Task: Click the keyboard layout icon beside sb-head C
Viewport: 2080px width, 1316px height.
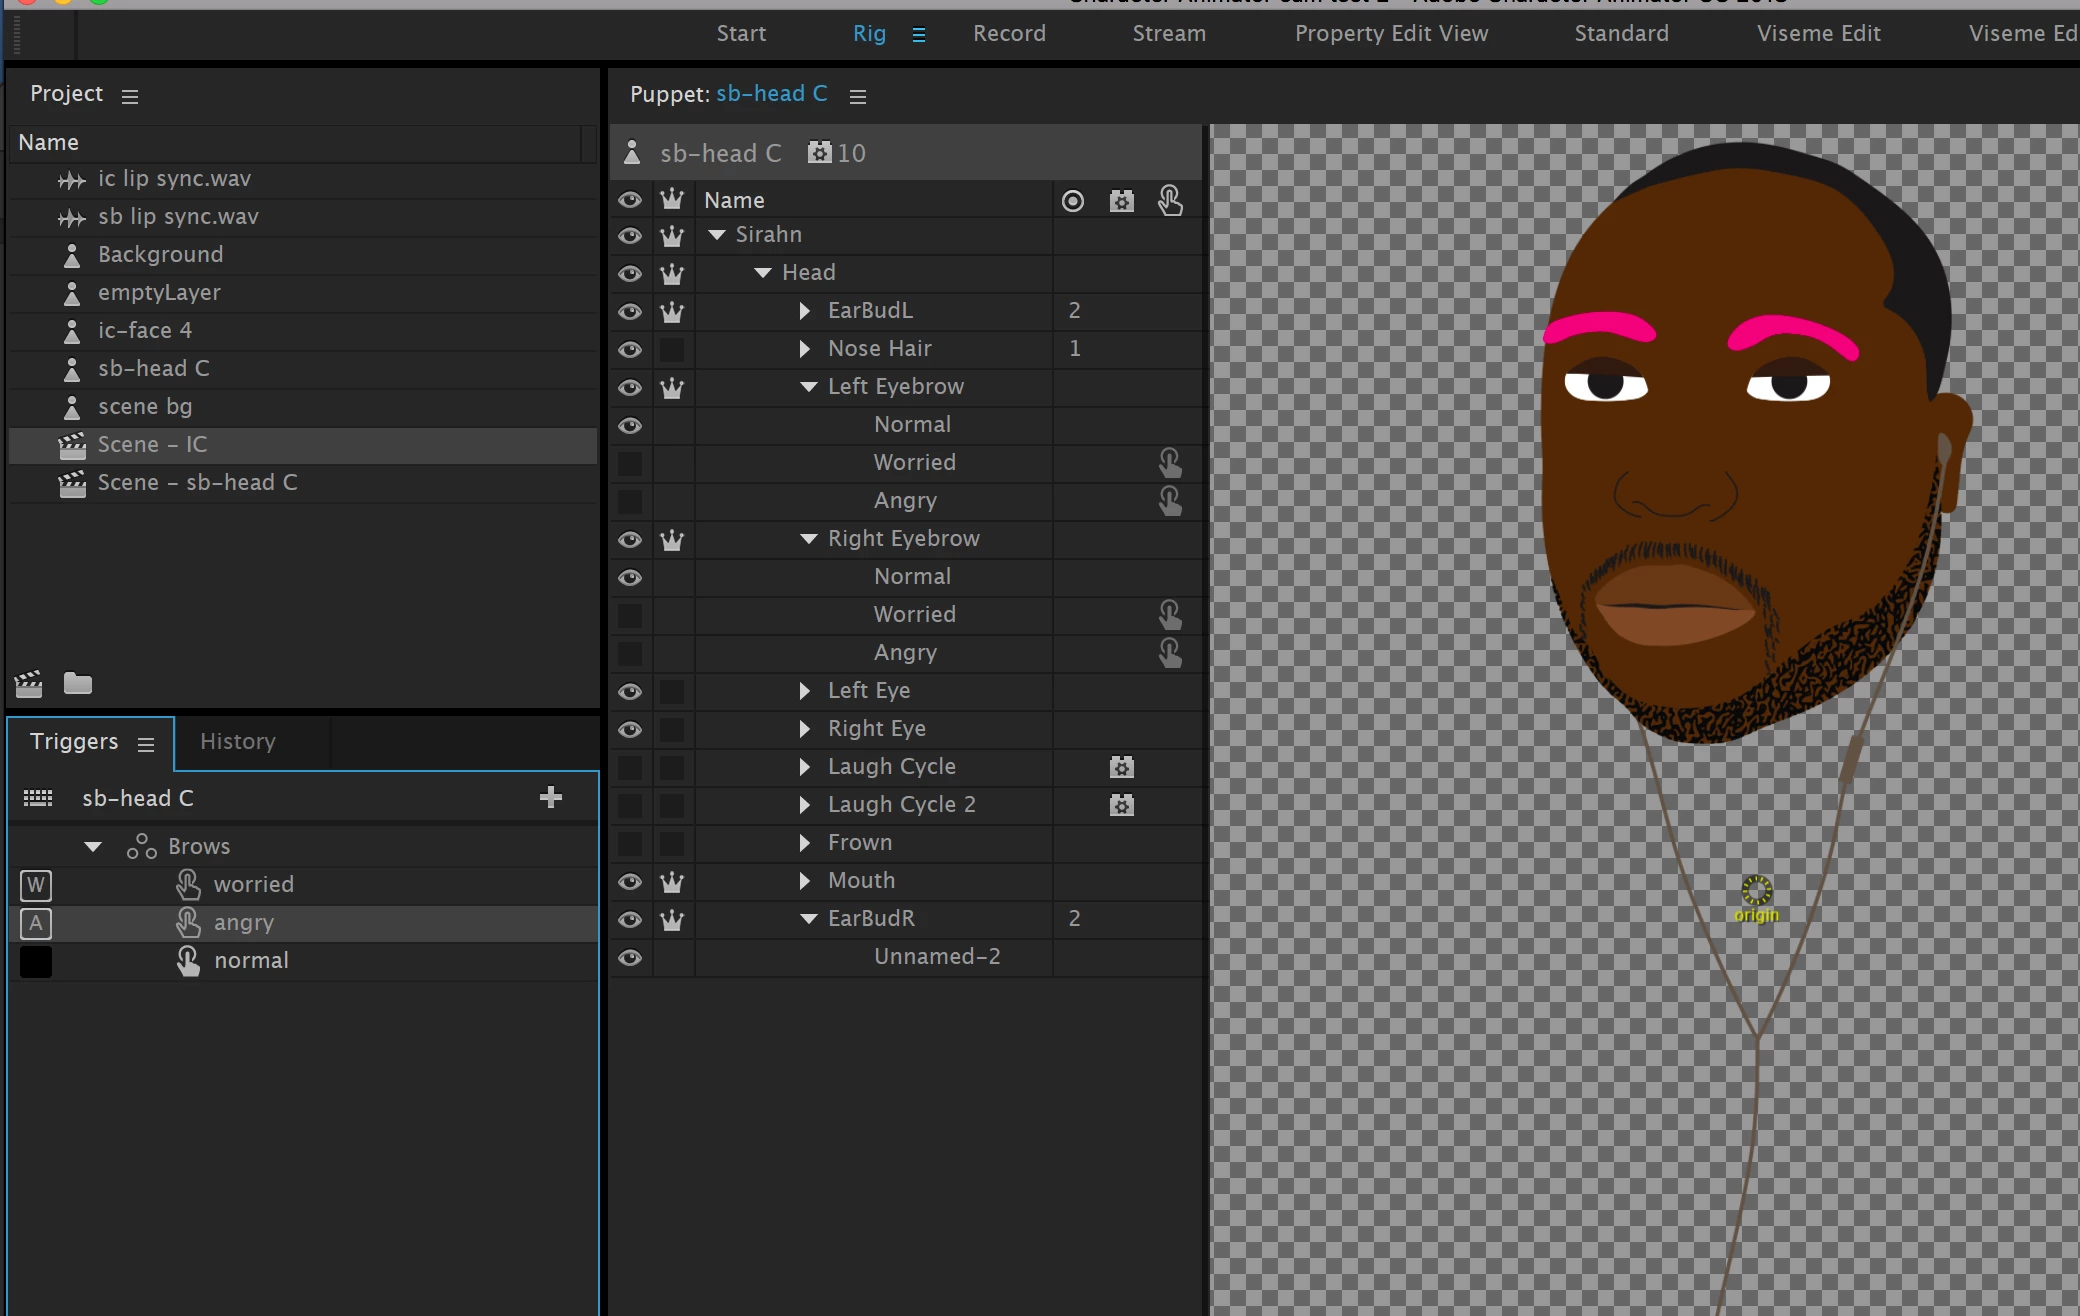Action: point(38,798)
